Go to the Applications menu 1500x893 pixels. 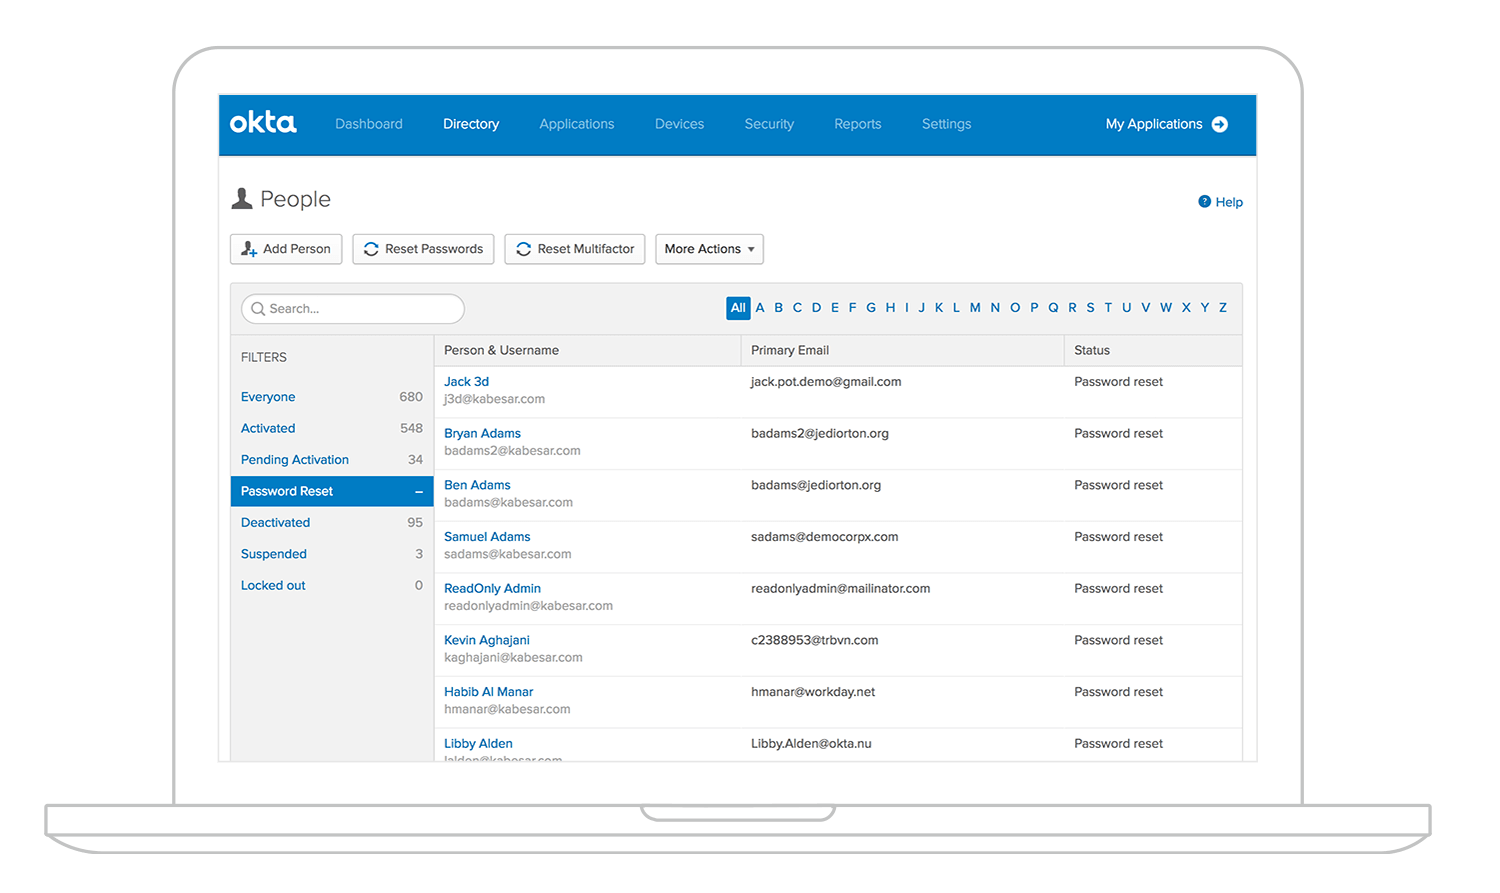pyautogui.click(x=577, y=124)
